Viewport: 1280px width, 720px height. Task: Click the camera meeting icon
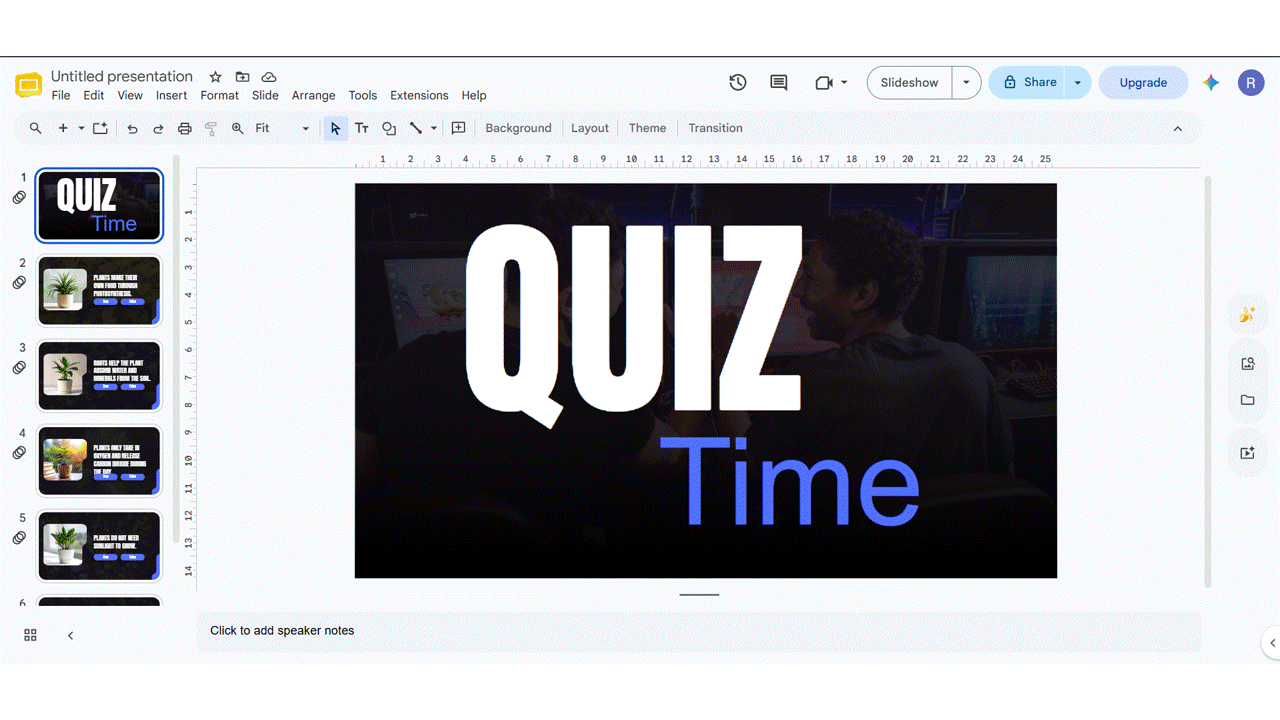tap(824, 83)
